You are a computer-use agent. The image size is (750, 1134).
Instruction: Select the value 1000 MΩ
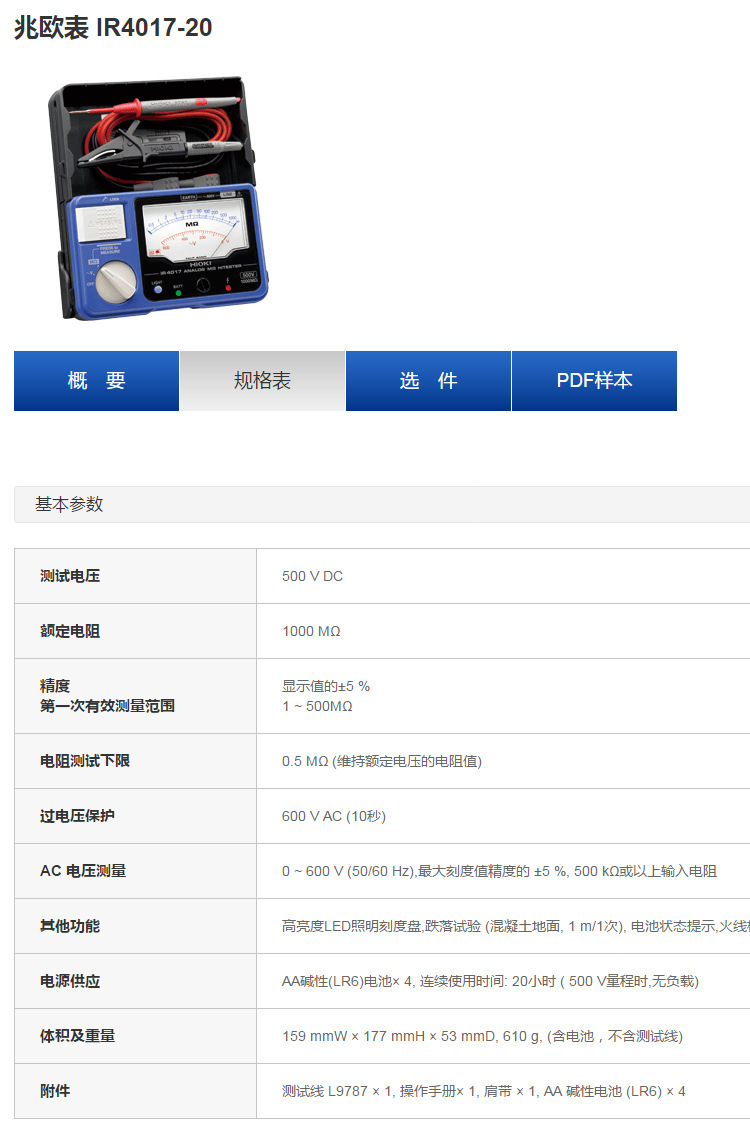pyautogui.click(x=311, y=631)
